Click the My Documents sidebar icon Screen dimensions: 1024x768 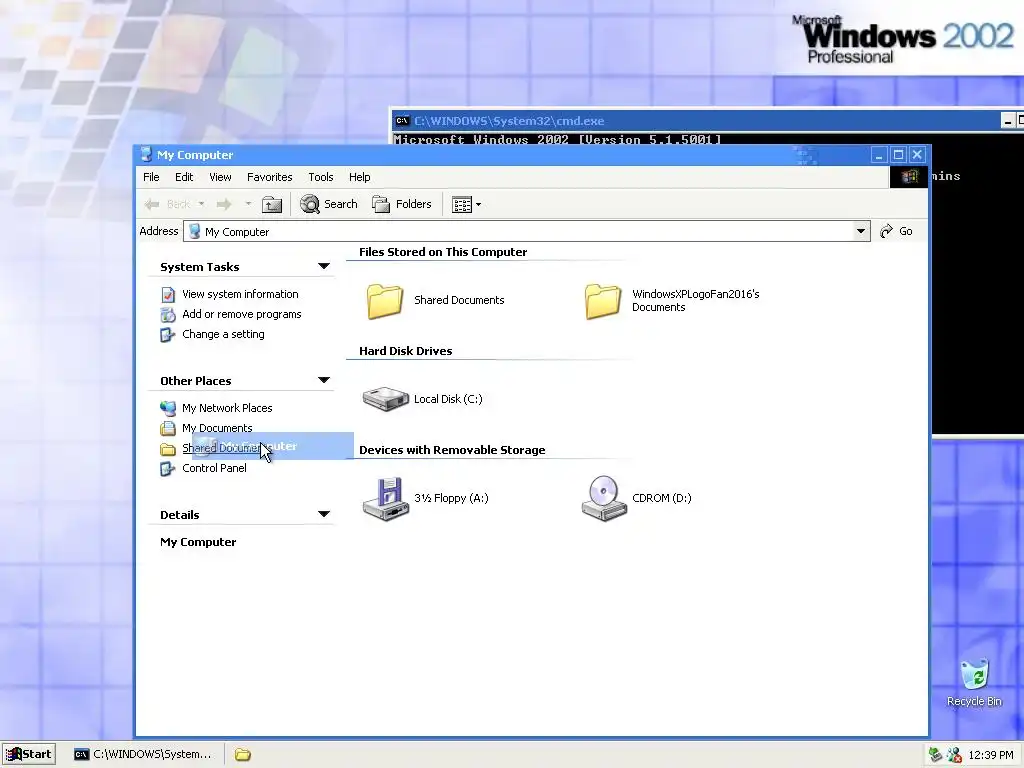tap(168, 429)
